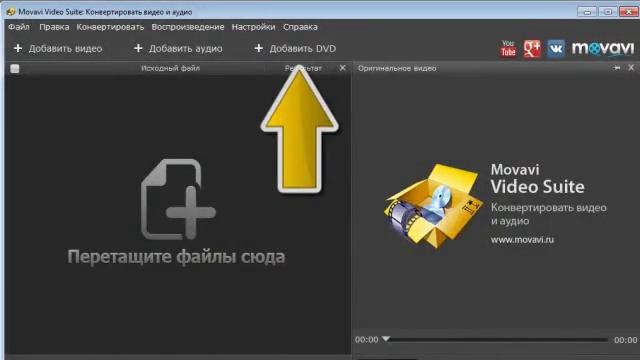Click the right 00:00 duration label
Image resolution: width=640 pixels, height=360 pixels.
click(x=625, y=340)
